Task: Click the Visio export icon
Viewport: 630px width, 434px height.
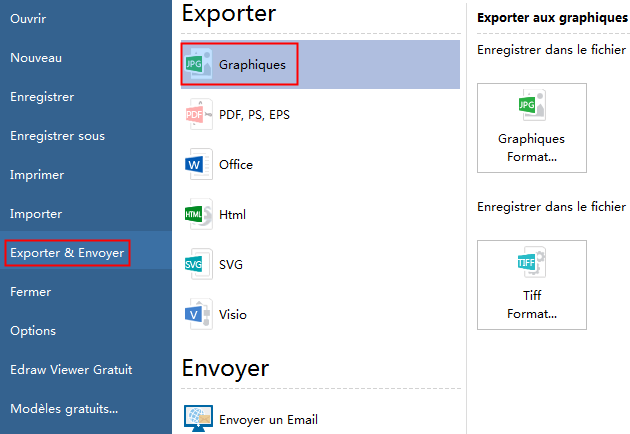Action: 198,314
